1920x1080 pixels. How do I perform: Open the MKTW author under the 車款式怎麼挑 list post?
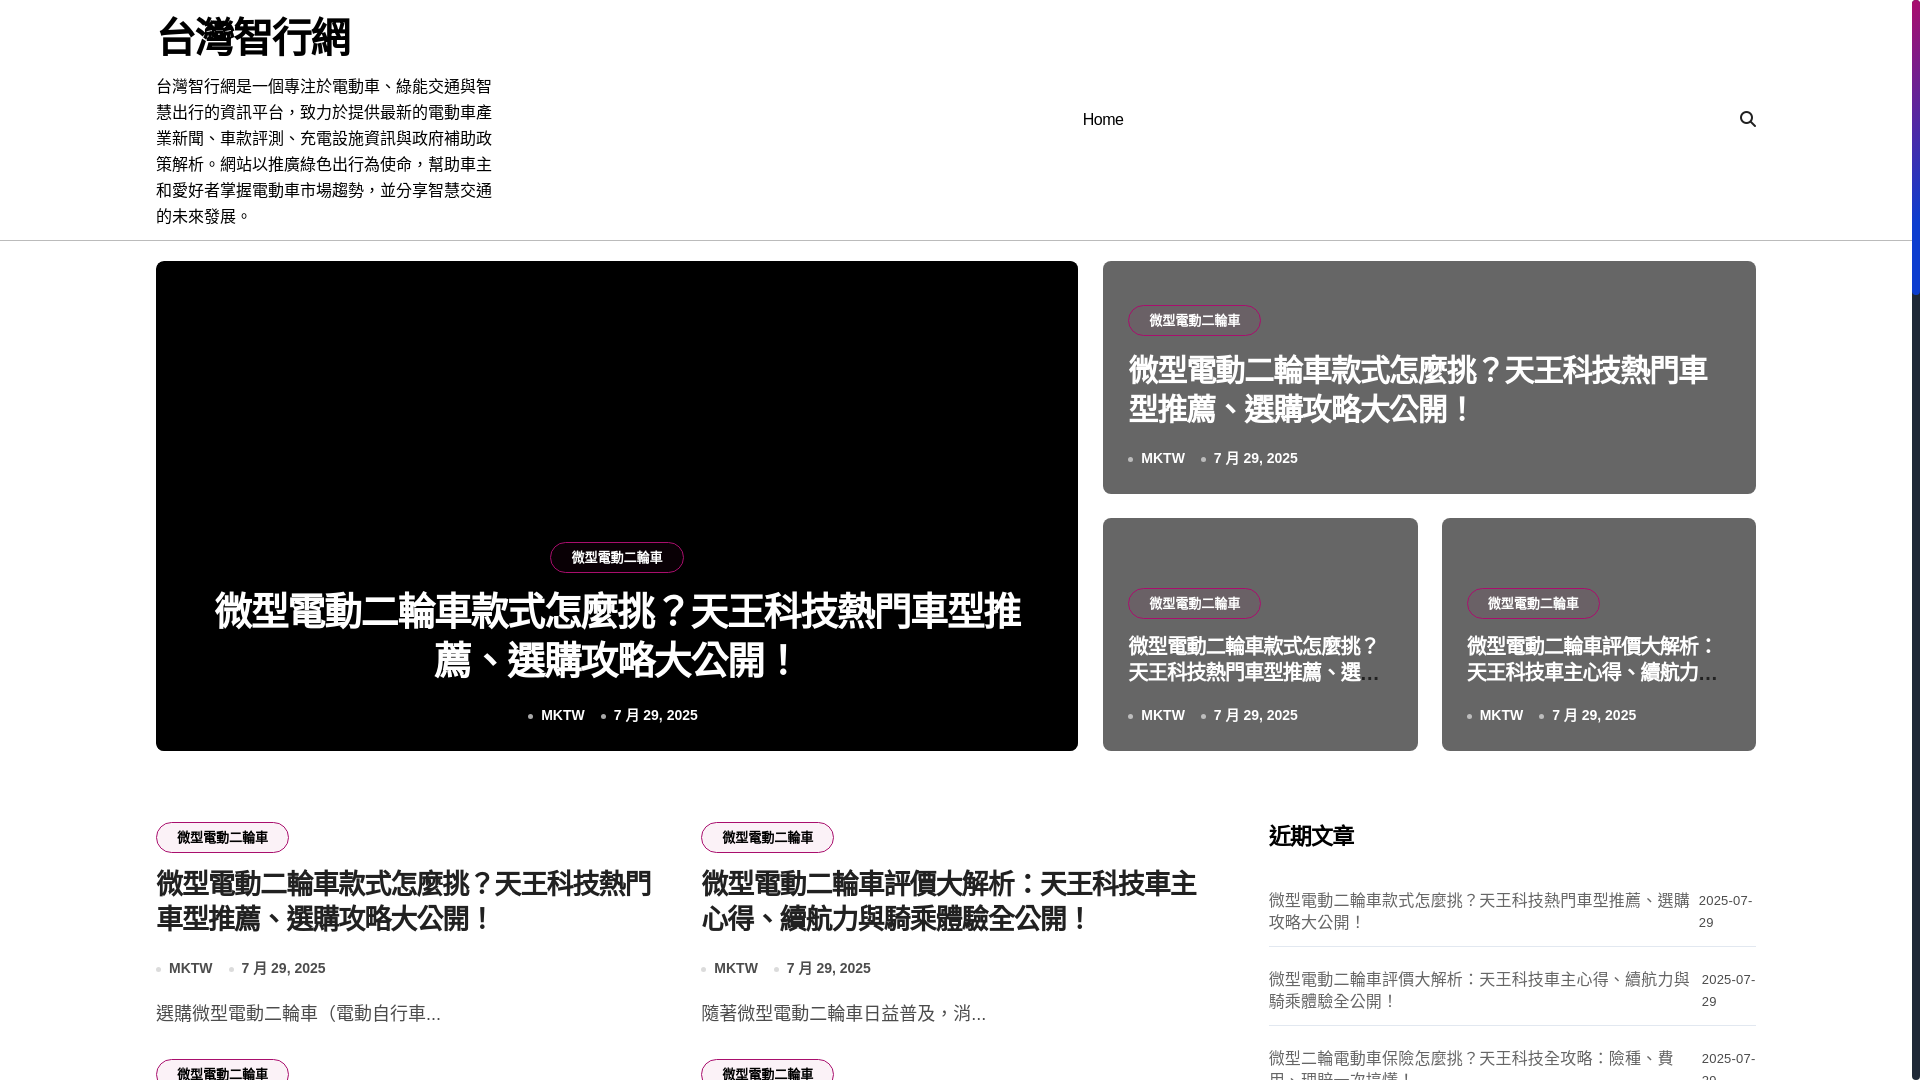tap(190, 968)
